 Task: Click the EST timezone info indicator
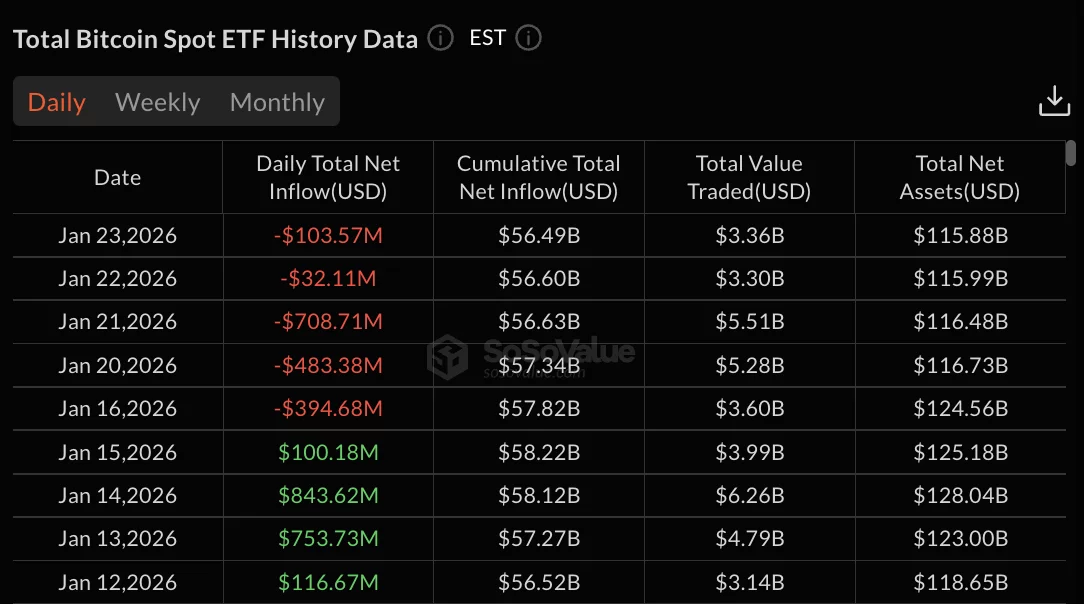(x=528, y=39)
